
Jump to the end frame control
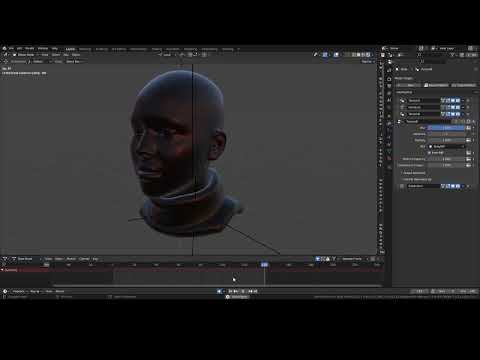255,291
